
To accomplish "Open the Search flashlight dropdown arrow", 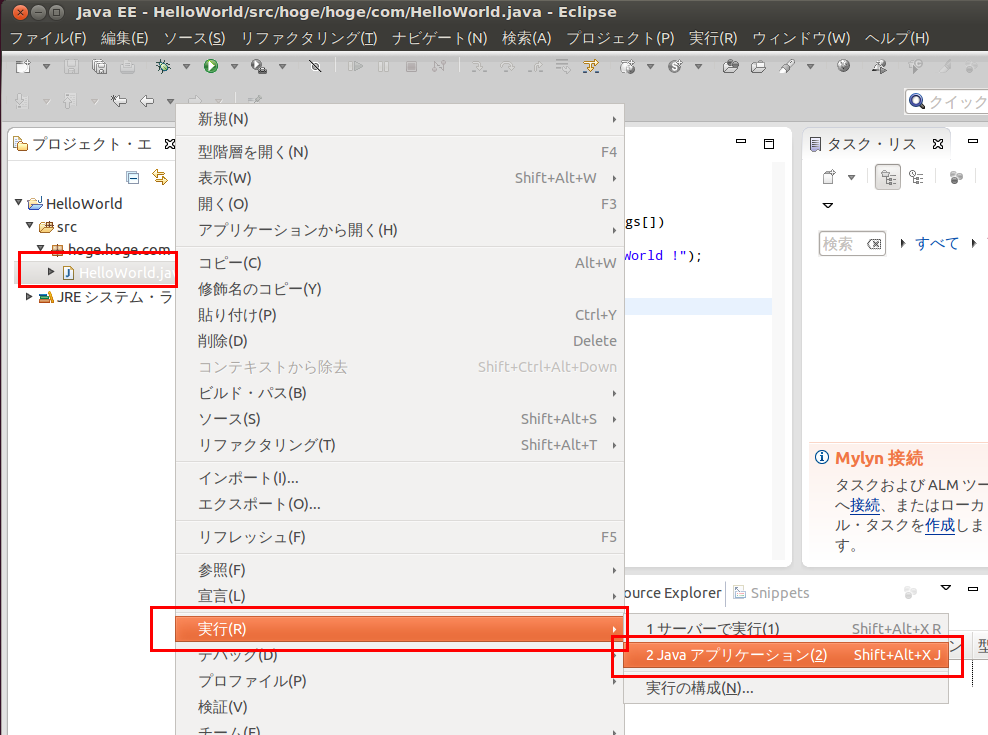I will tap(810, 66).
